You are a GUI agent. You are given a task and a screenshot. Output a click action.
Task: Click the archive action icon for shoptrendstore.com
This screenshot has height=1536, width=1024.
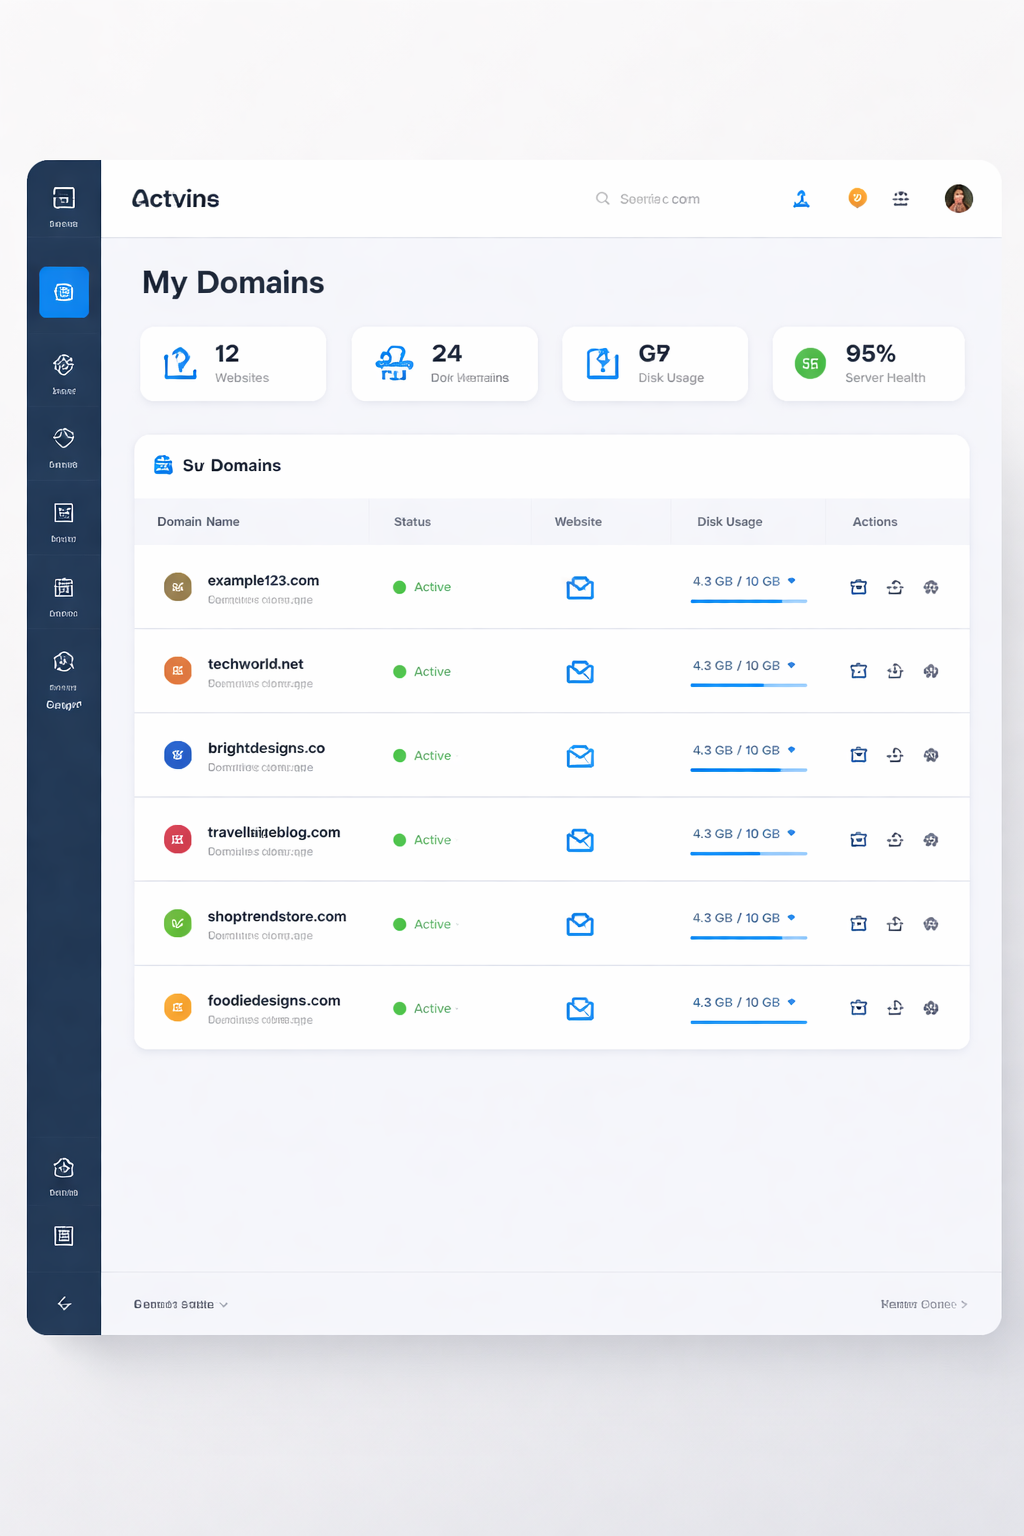point(858,924)
